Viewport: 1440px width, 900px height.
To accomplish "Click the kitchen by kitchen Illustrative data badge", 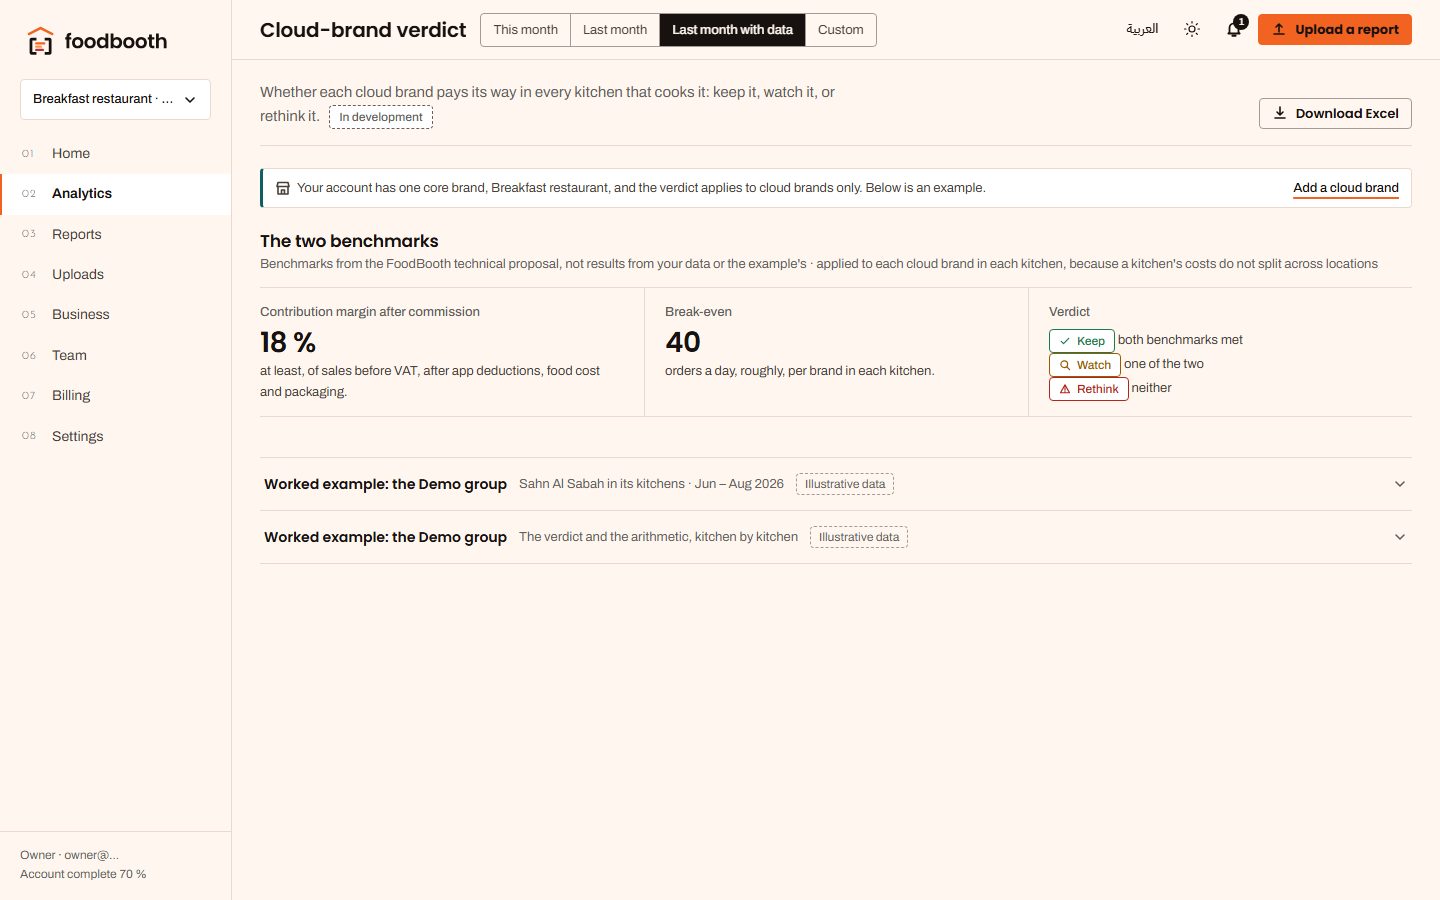I will 859,537.
